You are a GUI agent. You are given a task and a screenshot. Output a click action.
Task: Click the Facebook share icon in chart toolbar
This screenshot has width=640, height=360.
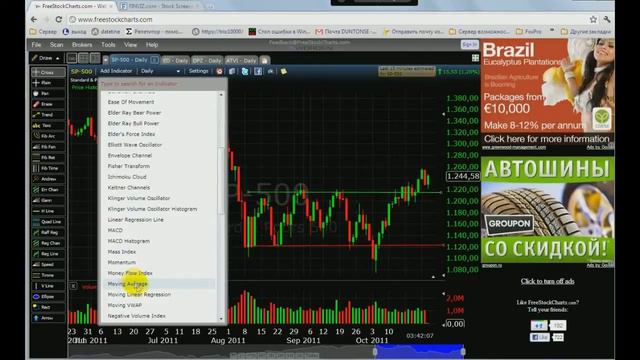point(258,71)
